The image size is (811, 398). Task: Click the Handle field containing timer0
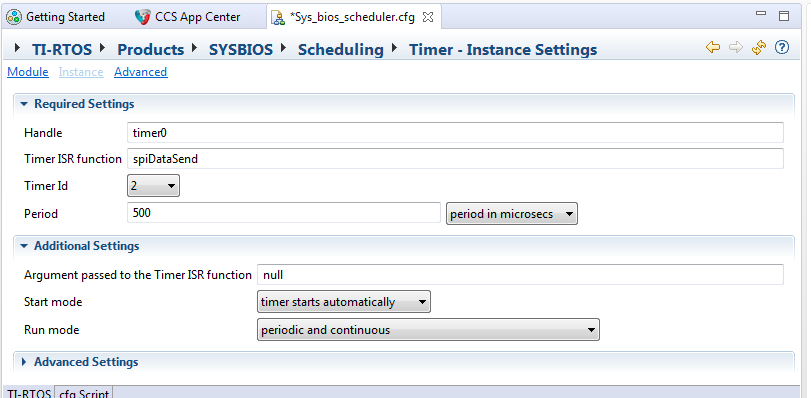pos(455,132)
